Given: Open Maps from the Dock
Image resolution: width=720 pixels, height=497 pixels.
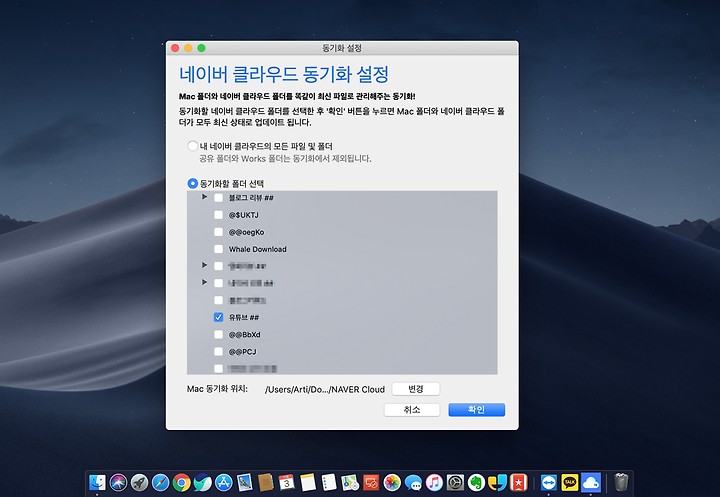Looking at the screenshot, I should [x=350, y=483].
